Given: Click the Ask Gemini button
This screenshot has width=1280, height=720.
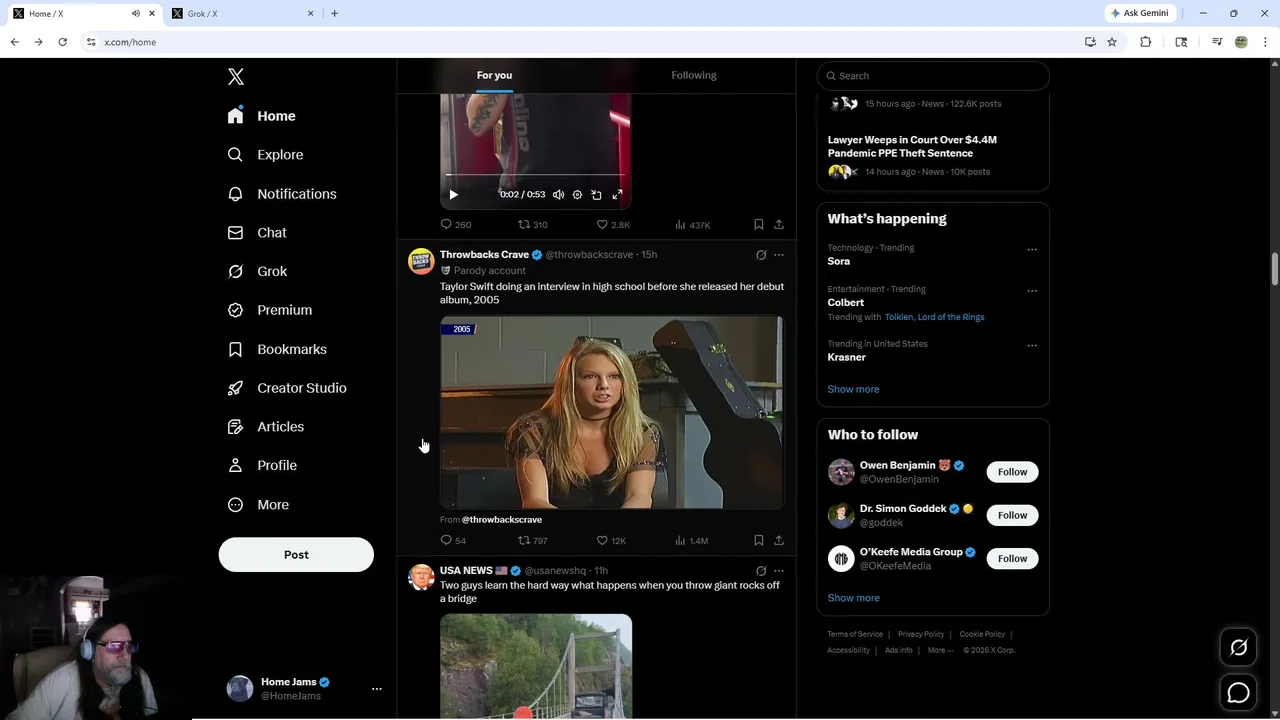Looking at the screenshot, I should [x=1139, y=13].
